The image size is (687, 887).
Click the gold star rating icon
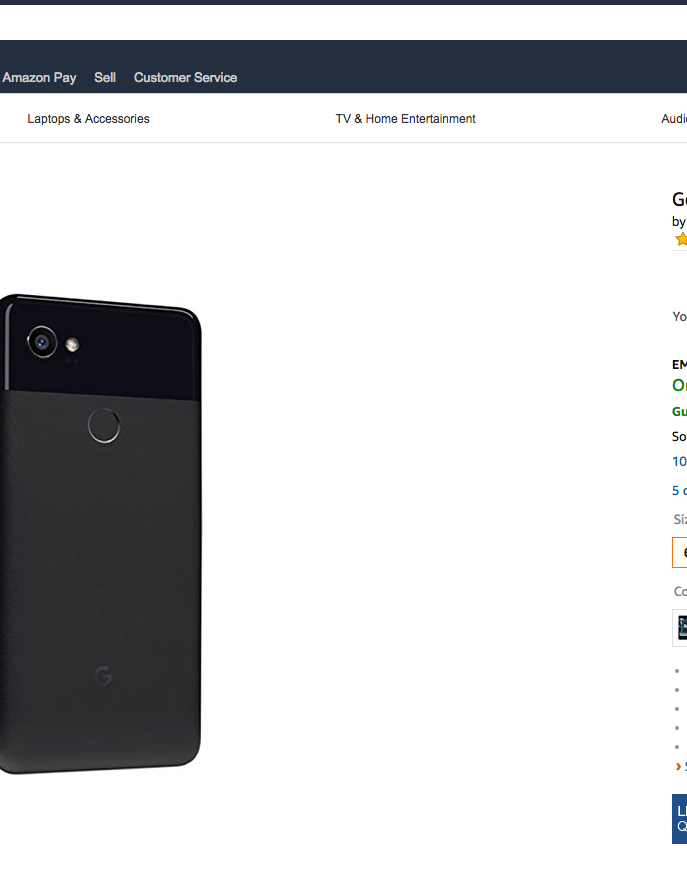[x=681, y=240]
